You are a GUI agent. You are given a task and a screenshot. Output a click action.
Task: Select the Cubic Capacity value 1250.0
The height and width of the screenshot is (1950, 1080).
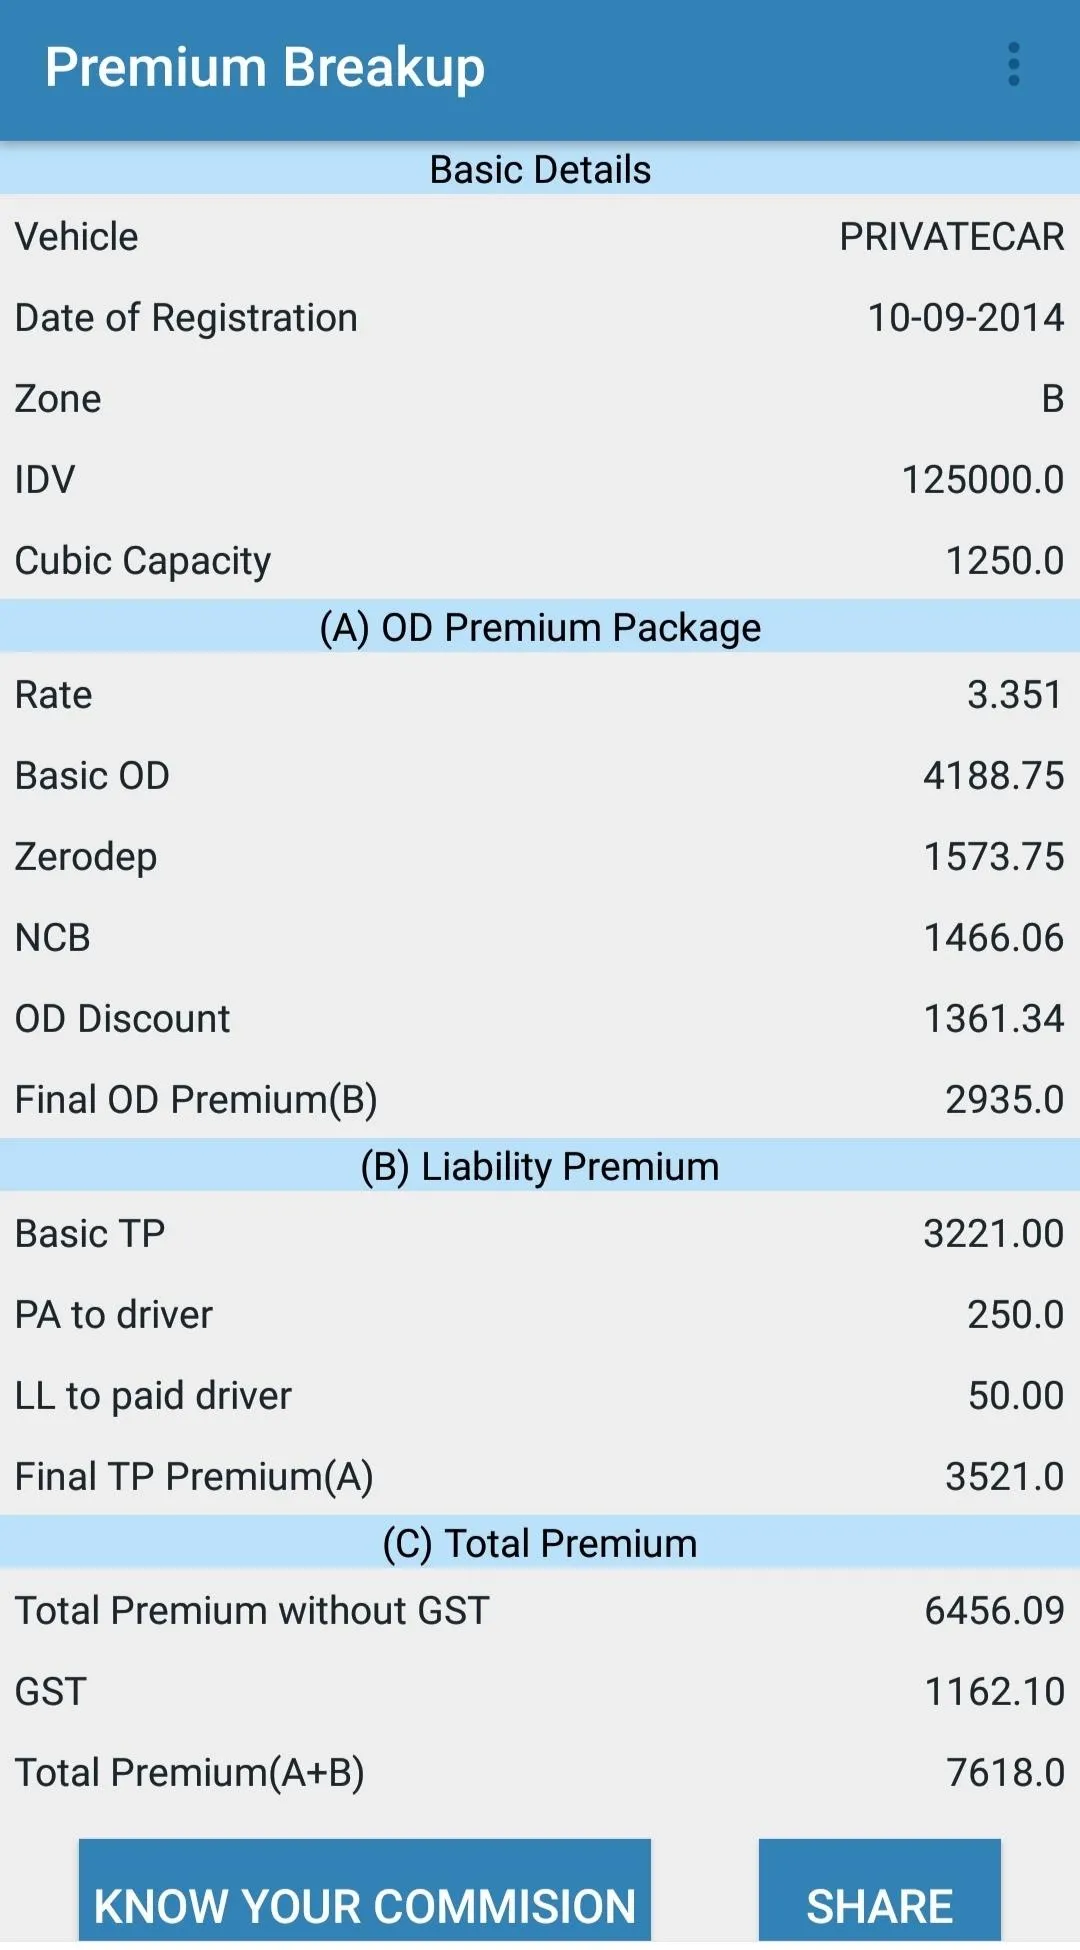(1004, 561)
